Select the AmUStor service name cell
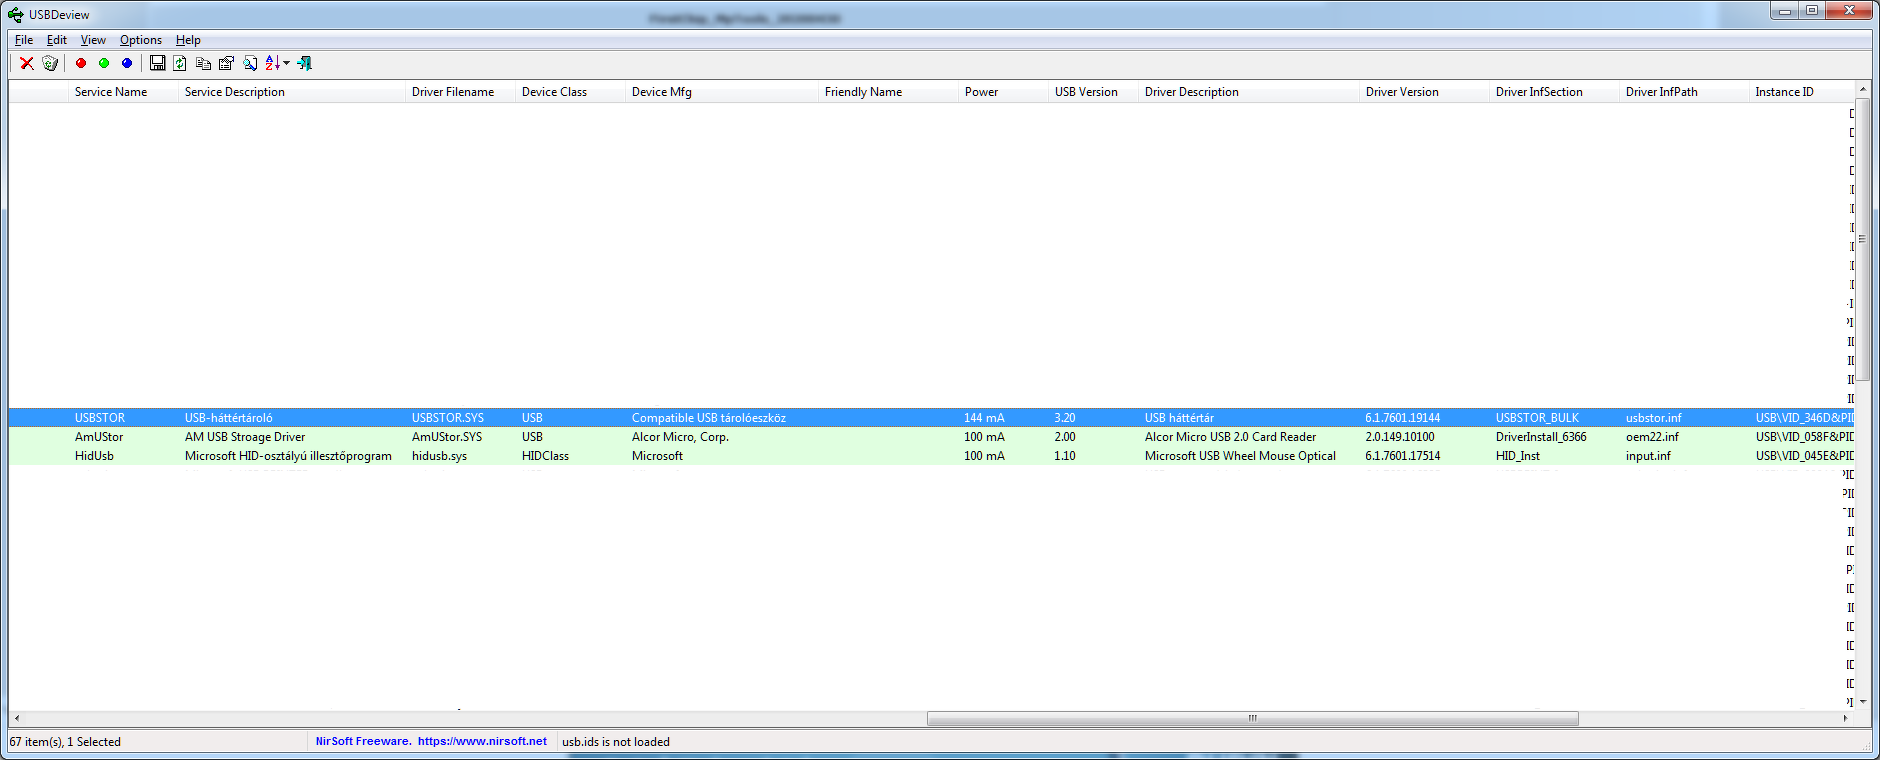Viewport: 1880px width, 760px height. 99,437
